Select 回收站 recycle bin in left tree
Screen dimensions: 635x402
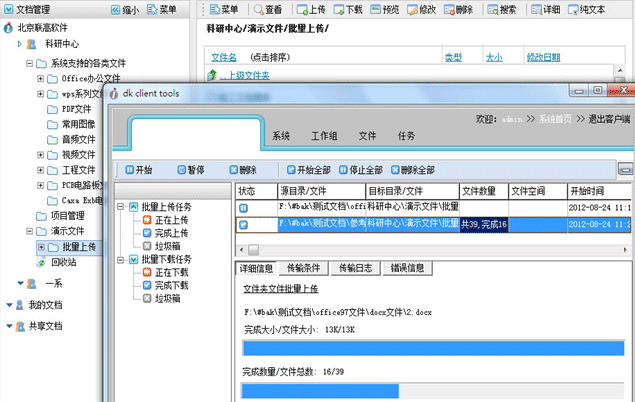pyautogui.click(x=63, y=263)
